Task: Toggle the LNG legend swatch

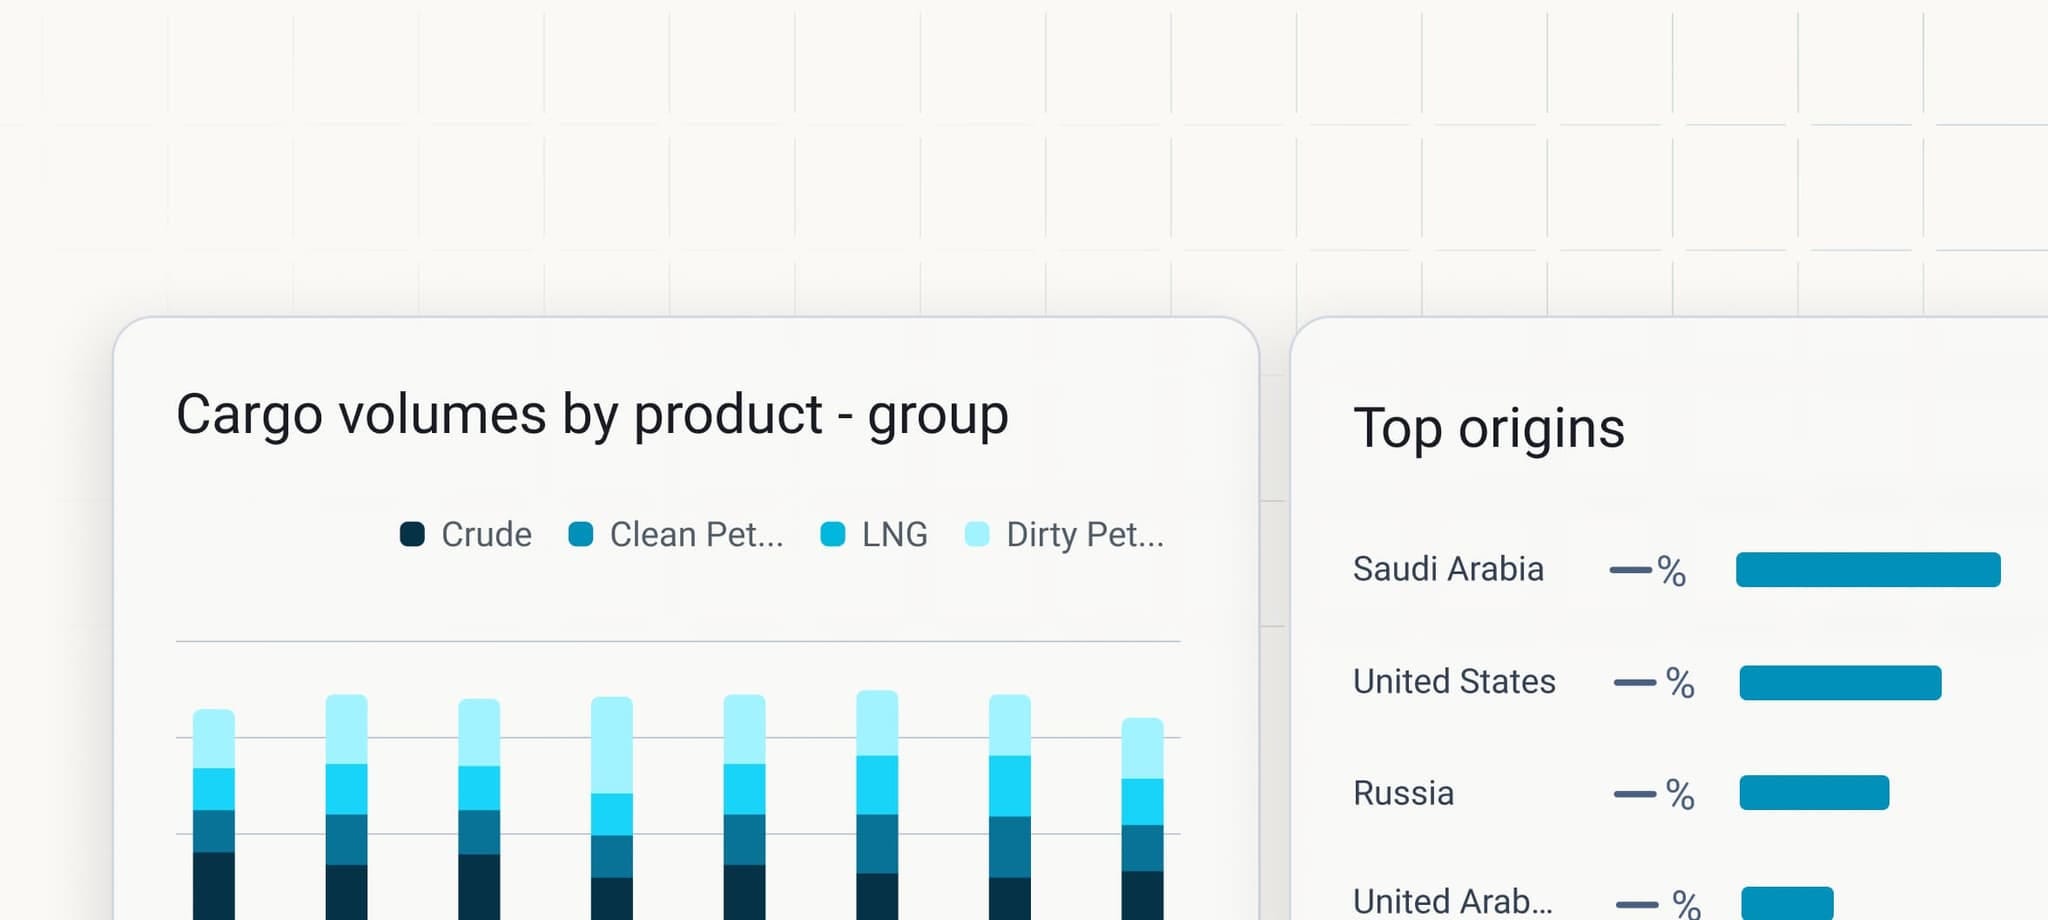Action: 833,534
